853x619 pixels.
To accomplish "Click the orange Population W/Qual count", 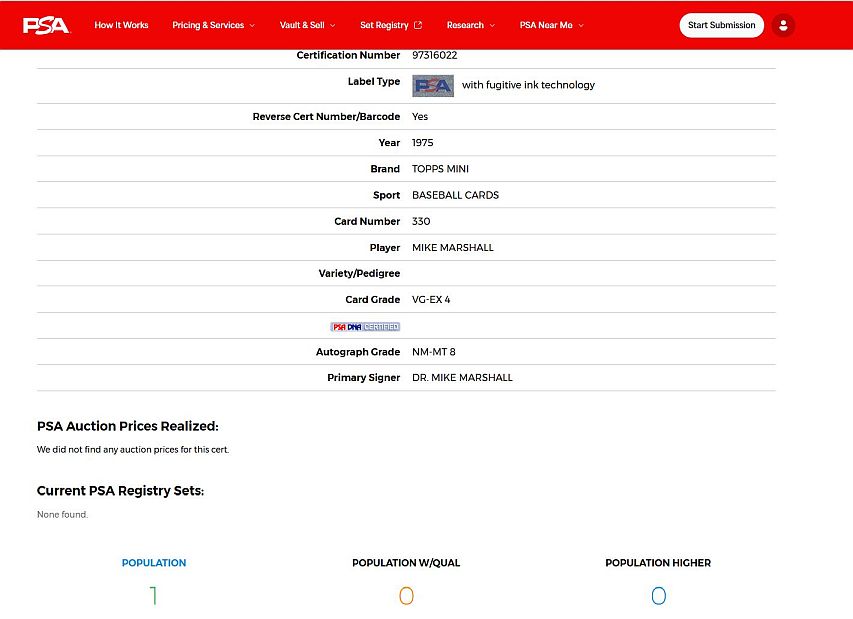I will tap(406, 596).
